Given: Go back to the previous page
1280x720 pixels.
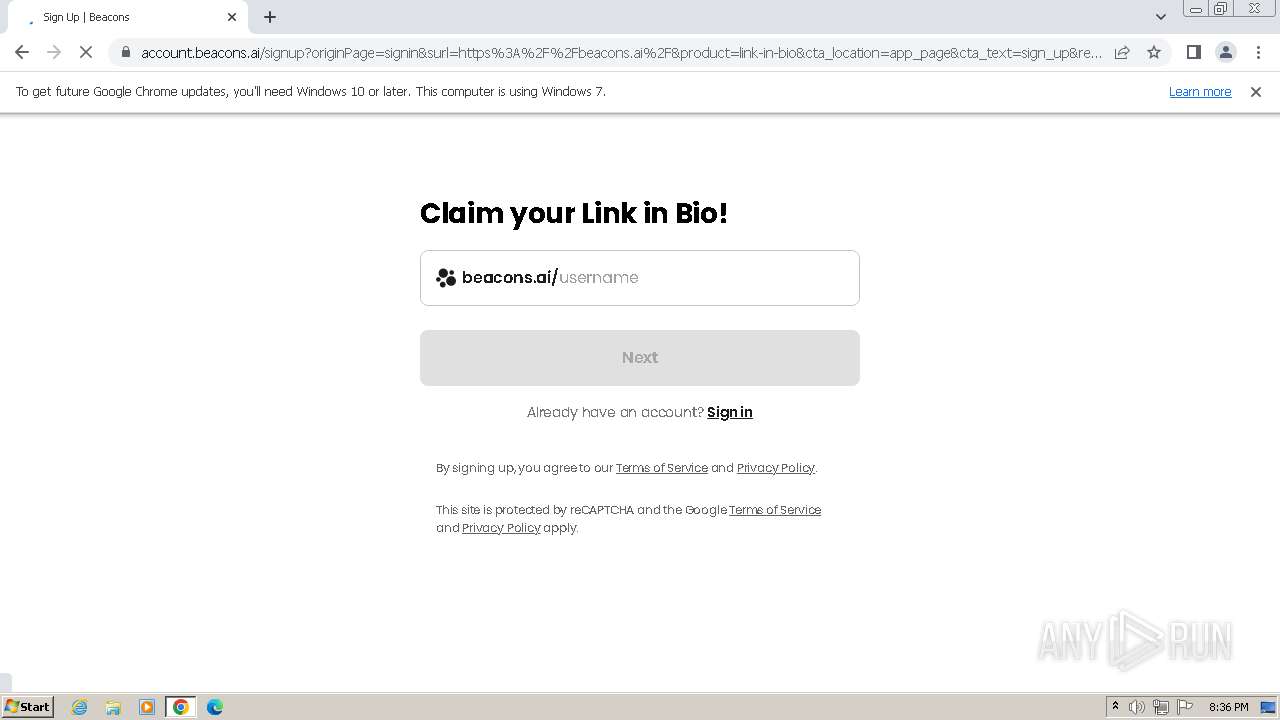Looking at the screenshot, I should (x=22, y=52).
